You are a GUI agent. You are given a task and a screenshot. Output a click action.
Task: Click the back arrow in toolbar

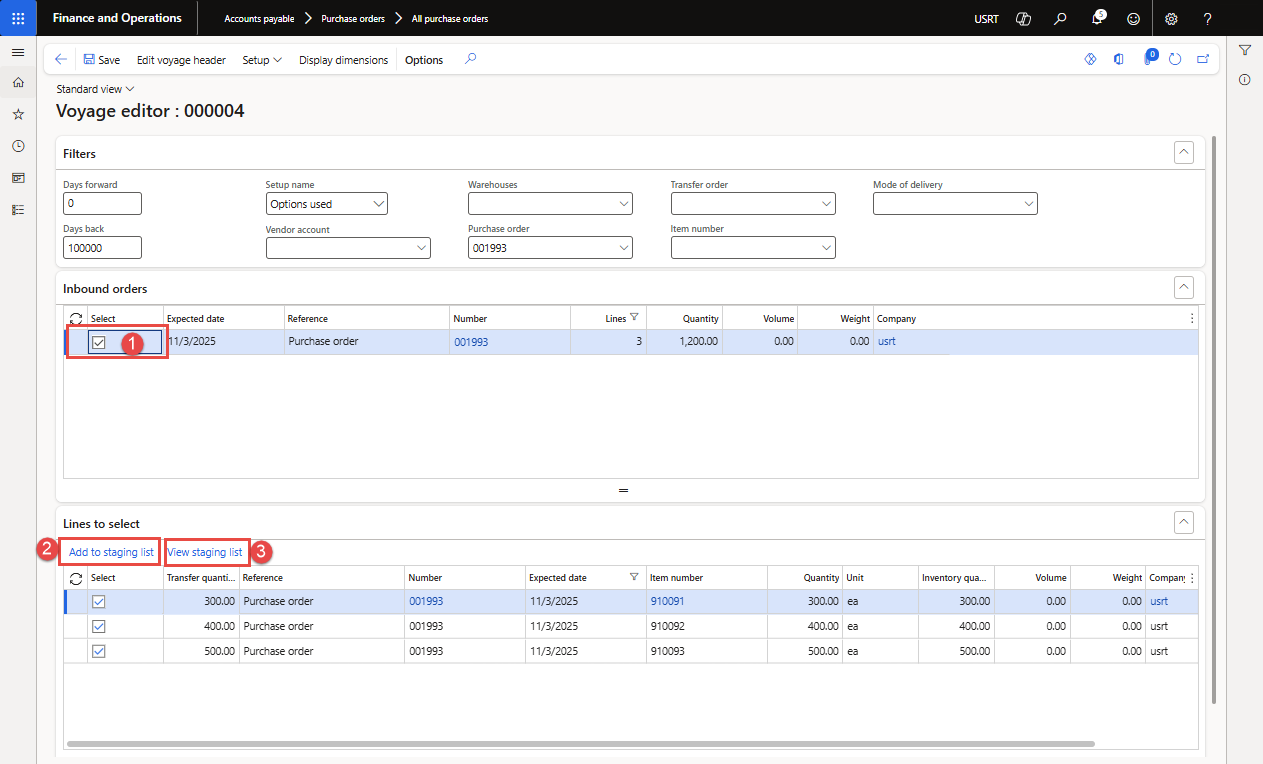click(61, 60)
